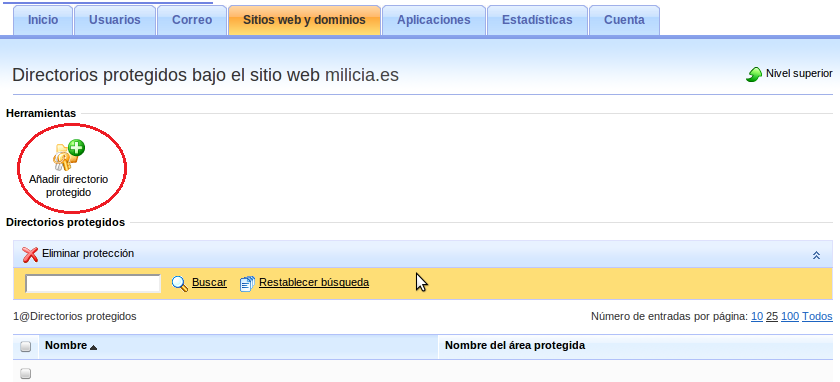Click the page title mentioning milicia.es
Viewport: 840px width, 382px height.
point(205,75)
